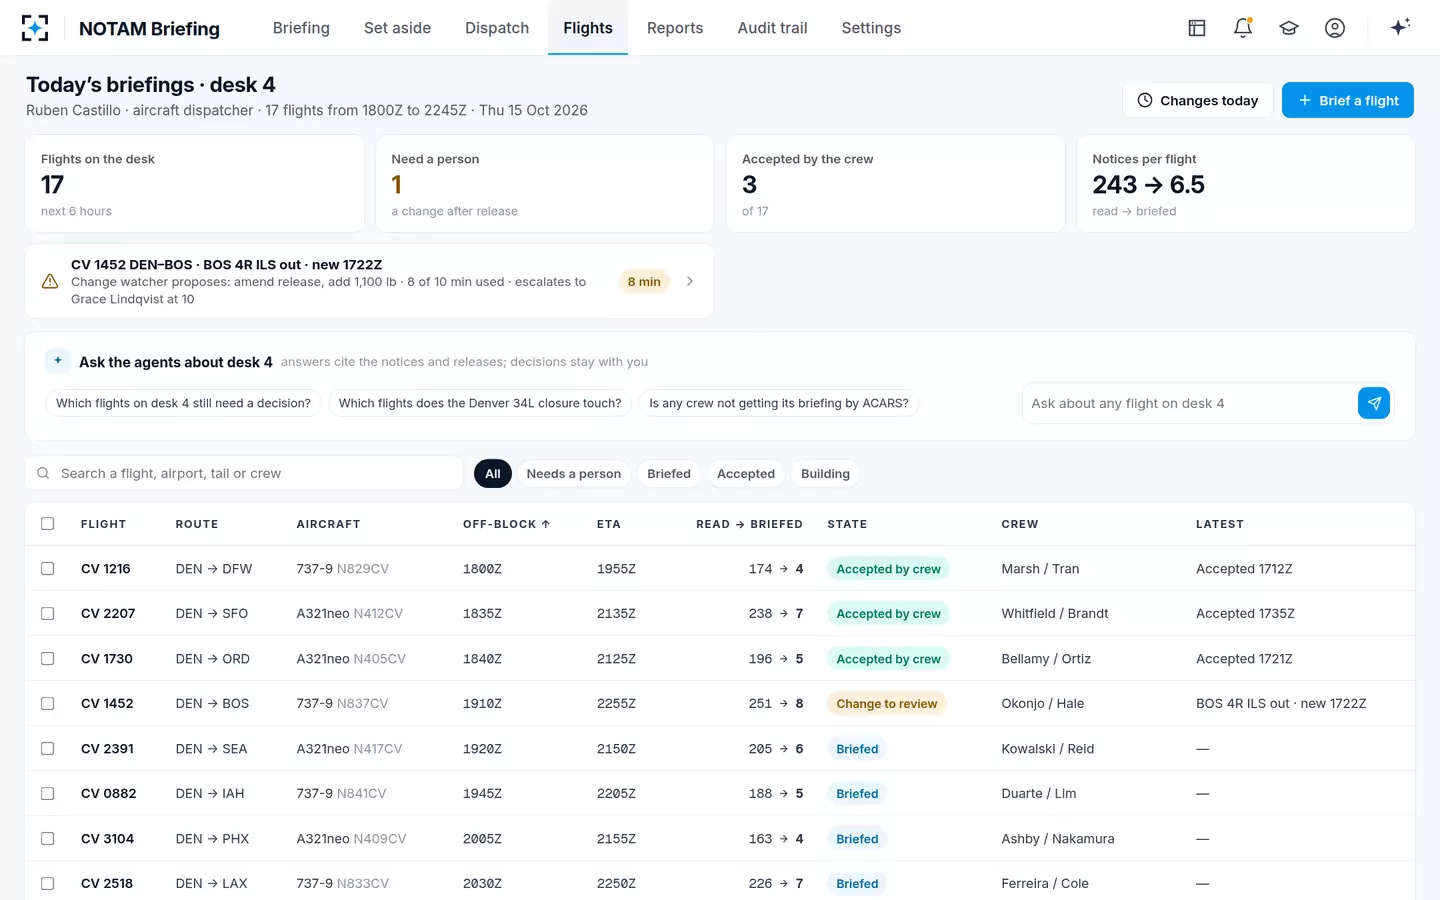Ask which flights still need a decision
This screenshot has height=900, width=1440.
[x=183, y=403]
